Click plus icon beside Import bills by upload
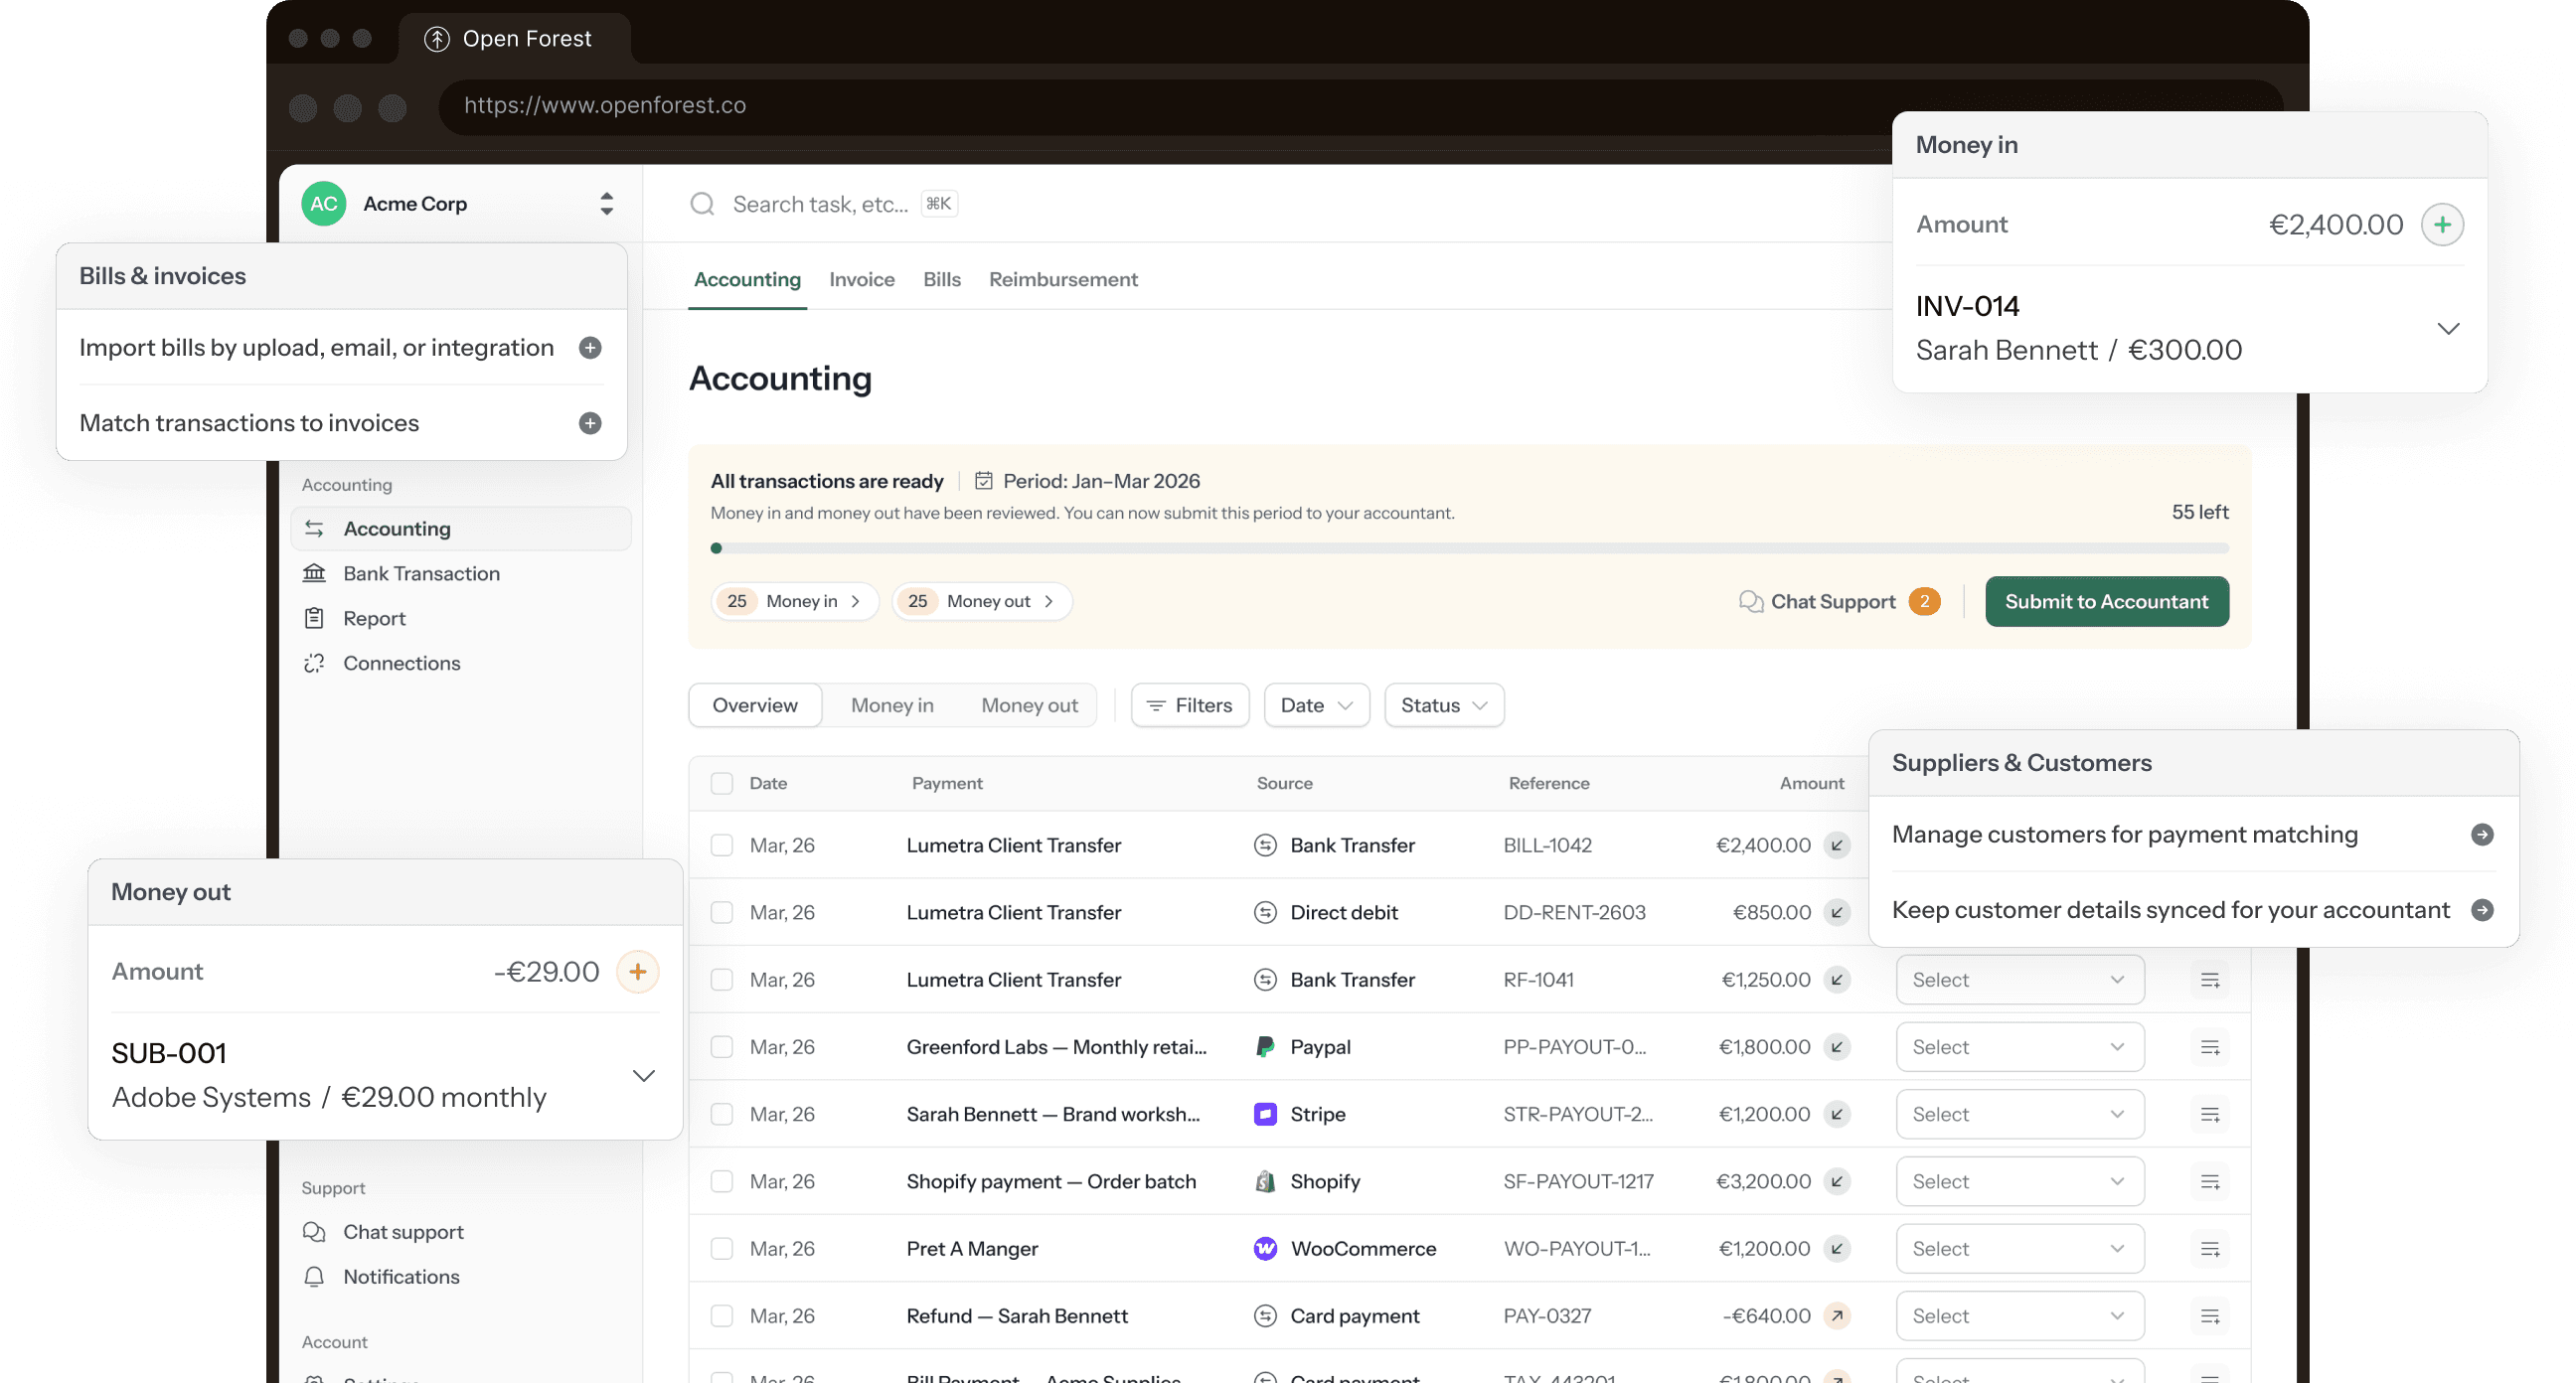 pyautogui.click(x=590, y=348)
